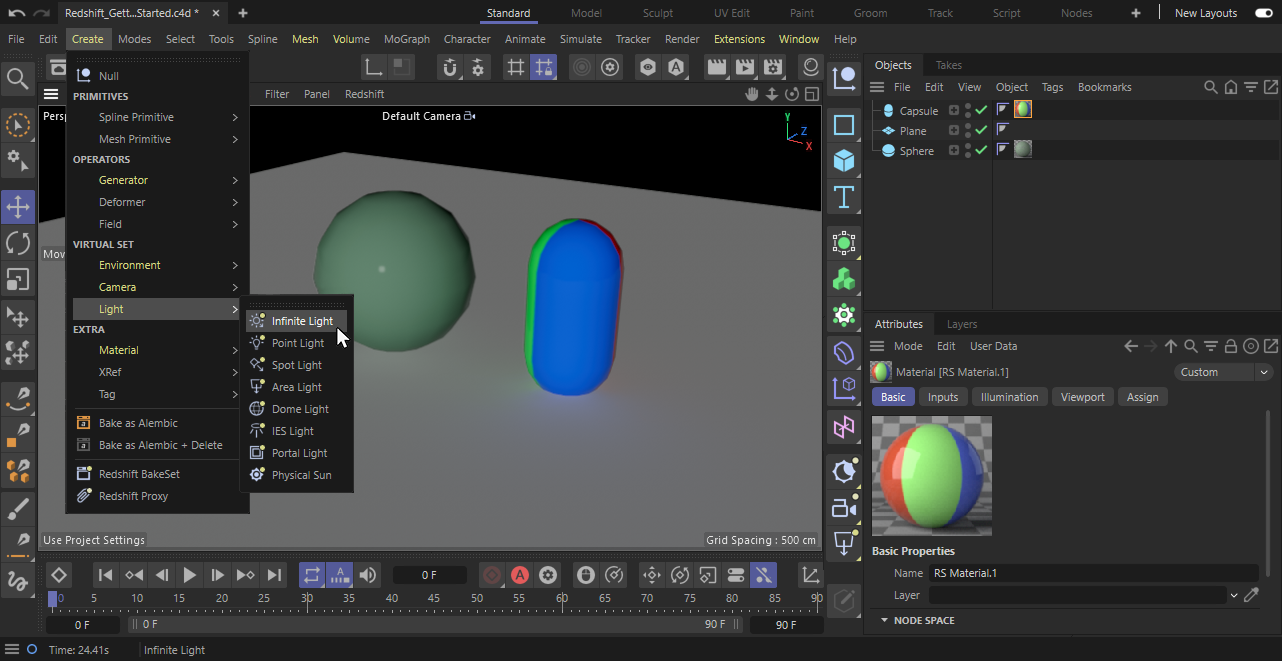
Task: Open the Illumination attribute tab
Action: (1009, 397)
